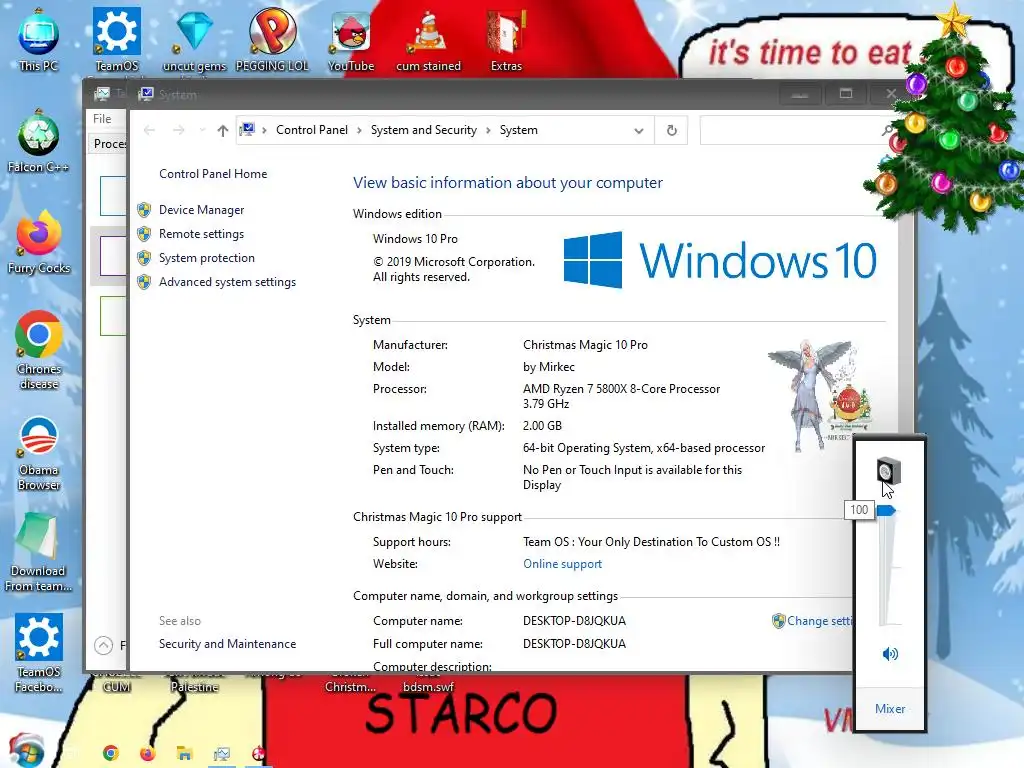Go up one level with Up arrow
This screenshot has width=1024, height=768.
click(x=223, y=131)
